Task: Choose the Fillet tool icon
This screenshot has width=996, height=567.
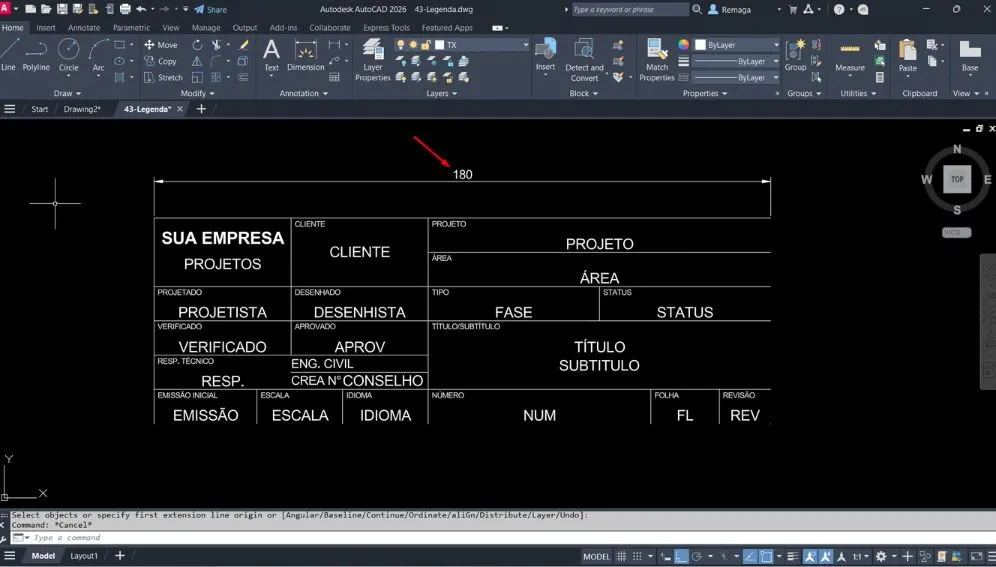Action: click(x=216, y=61)
